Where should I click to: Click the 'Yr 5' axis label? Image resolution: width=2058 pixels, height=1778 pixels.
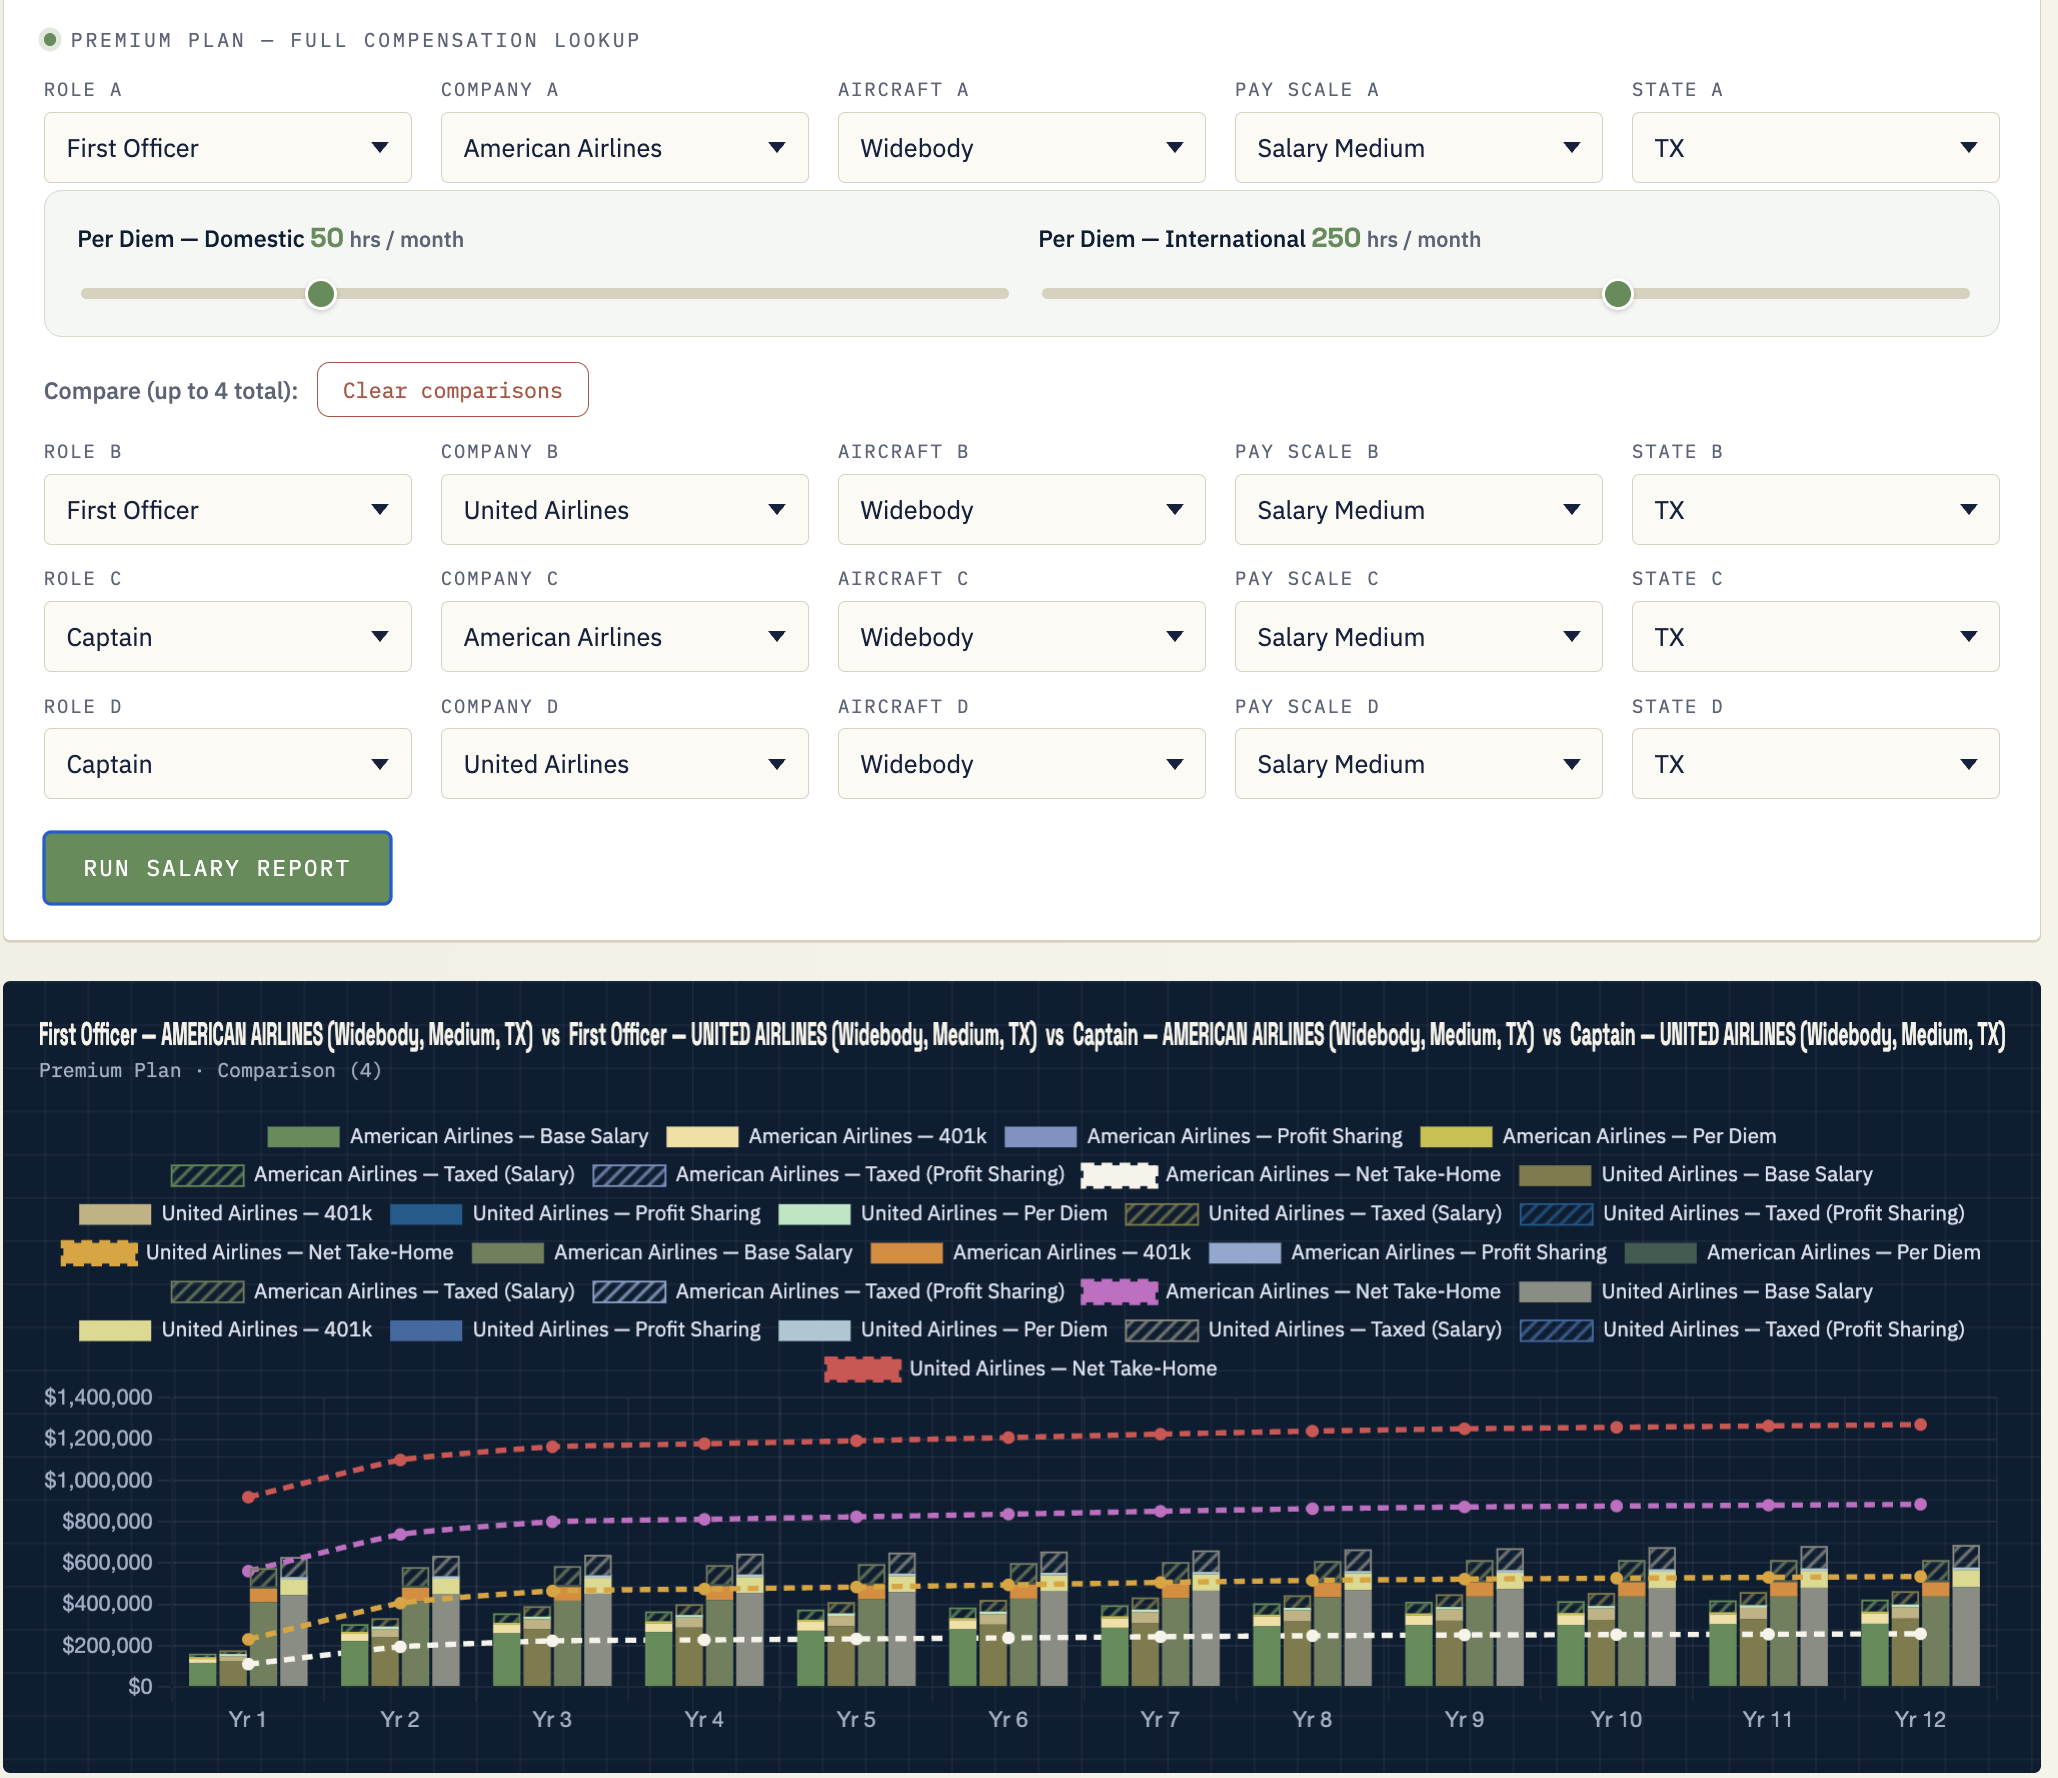click(856, 1720)
